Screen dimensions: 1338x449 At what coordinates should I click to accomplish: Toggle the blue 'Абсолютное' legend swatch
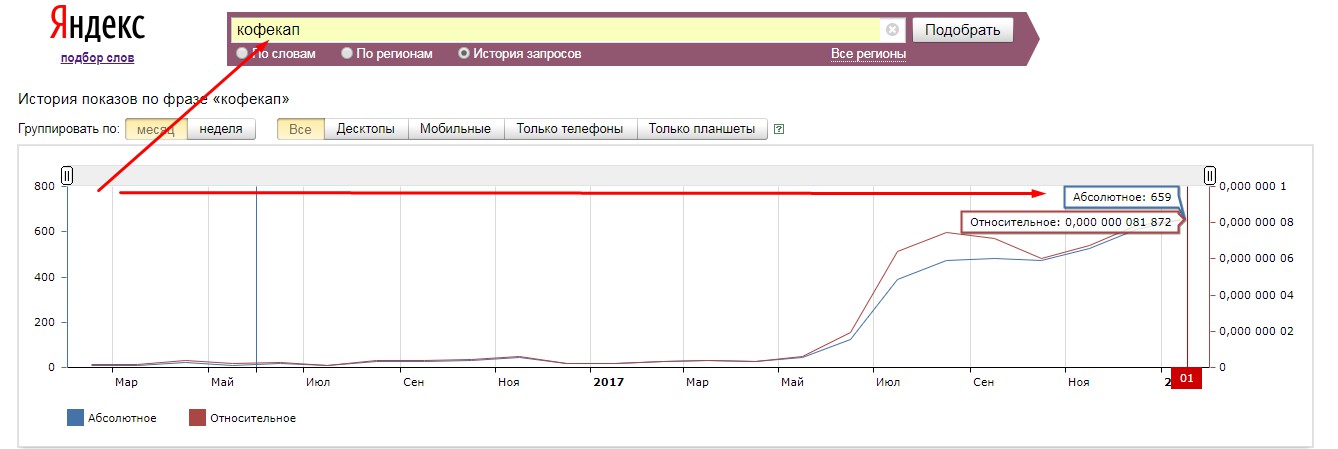point(75,418)
